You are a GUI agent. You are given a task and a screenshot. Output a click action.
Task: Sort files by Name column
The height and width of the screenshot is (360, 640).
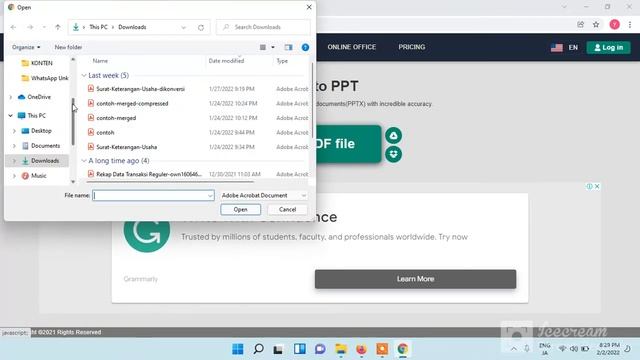tap(100, 61)
